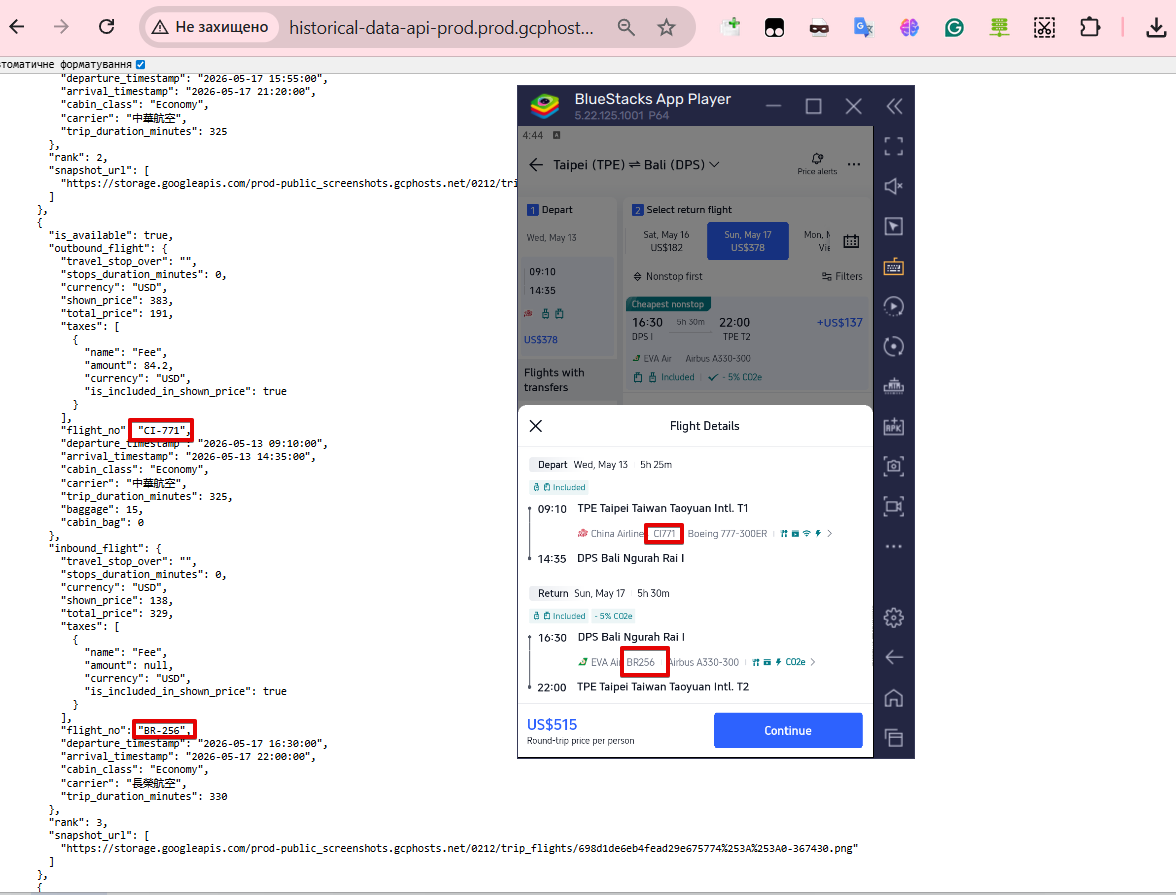Close the Flight Details sheet
Viewport: 1176px width, 895px height.
click(536, 426)
